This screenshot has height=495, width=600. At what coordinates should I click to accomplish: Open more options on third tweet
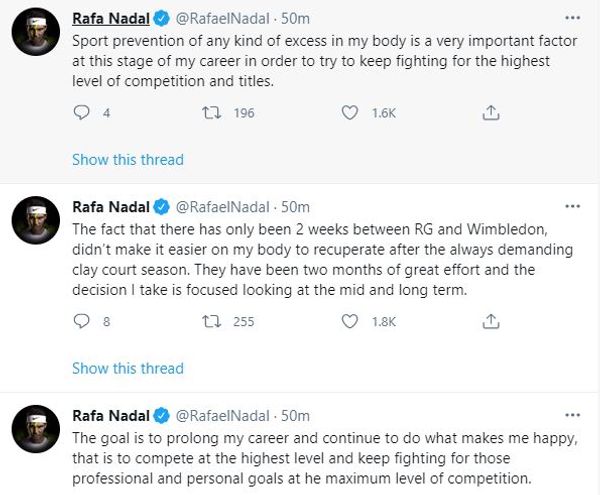[570, 415]
